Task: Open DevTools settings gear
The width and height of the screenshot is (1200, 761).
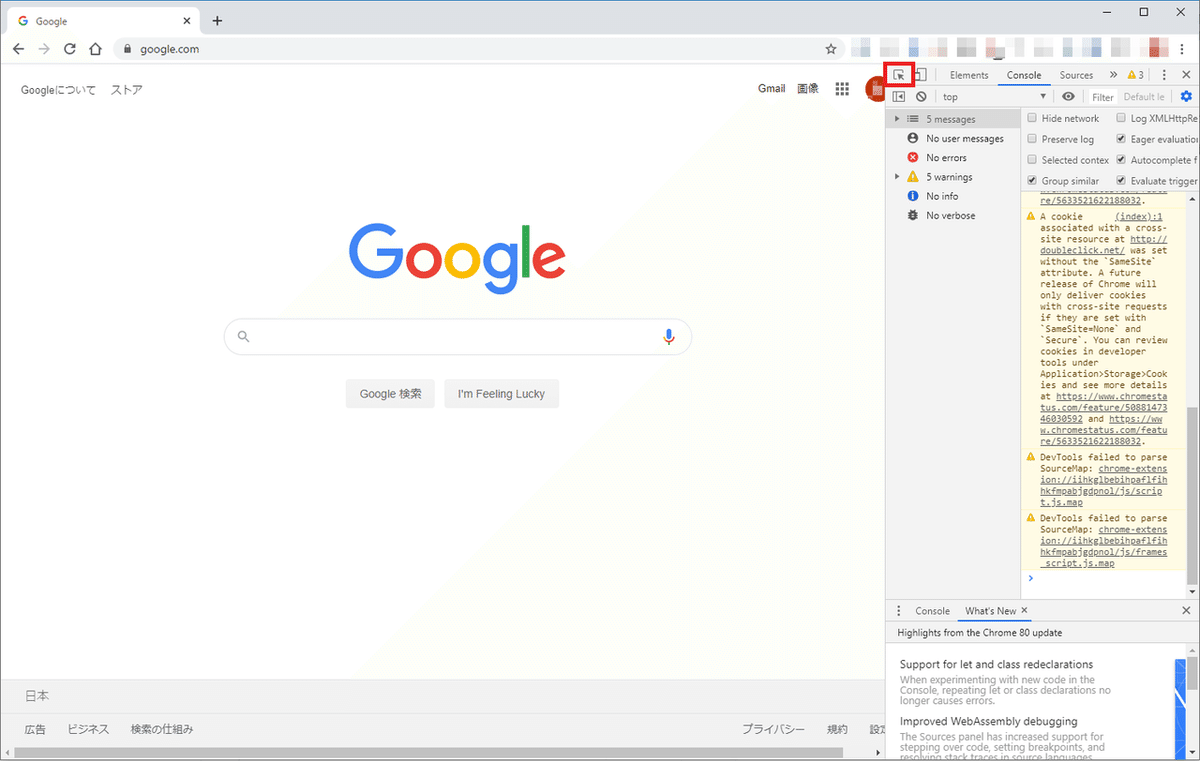Action: tap(1186, 96)
